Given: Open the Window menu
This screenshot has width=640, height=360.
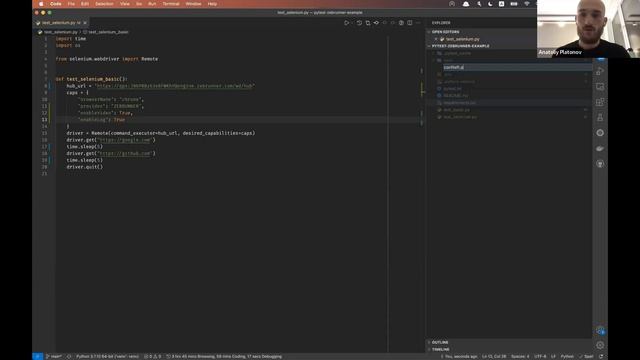Looking at the screenshot, I should (193, 4).
